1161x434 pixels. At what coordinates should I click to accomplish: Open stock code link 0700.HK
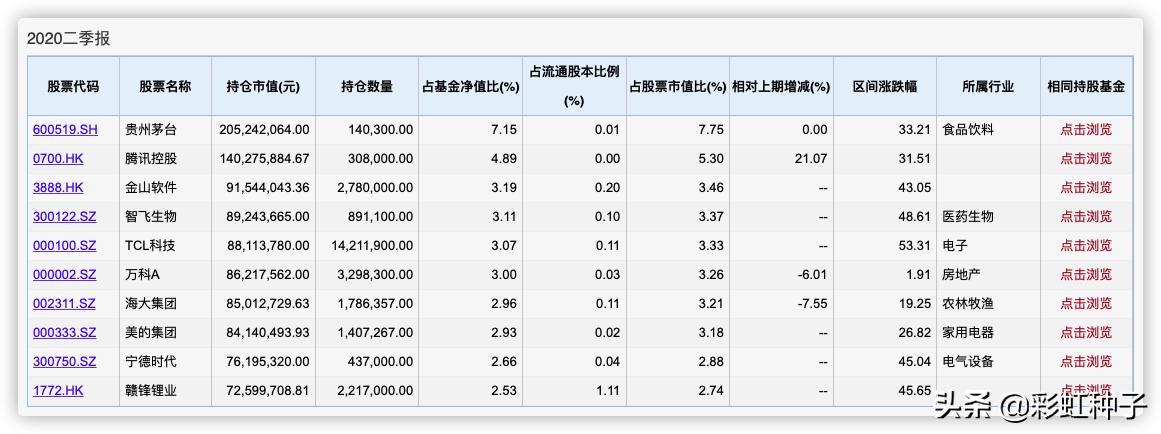(x=59, y=158)
